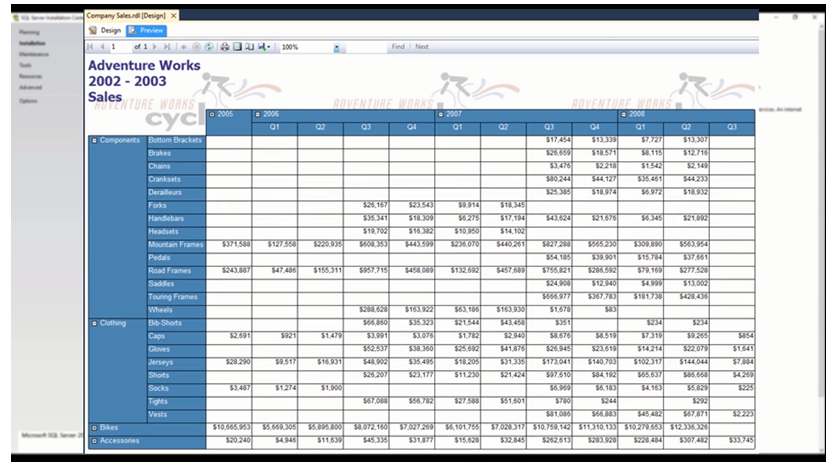Screen dimensions: 830x464
Task: Close the Company Sales.rdl tab
Action: coord(174,16)
